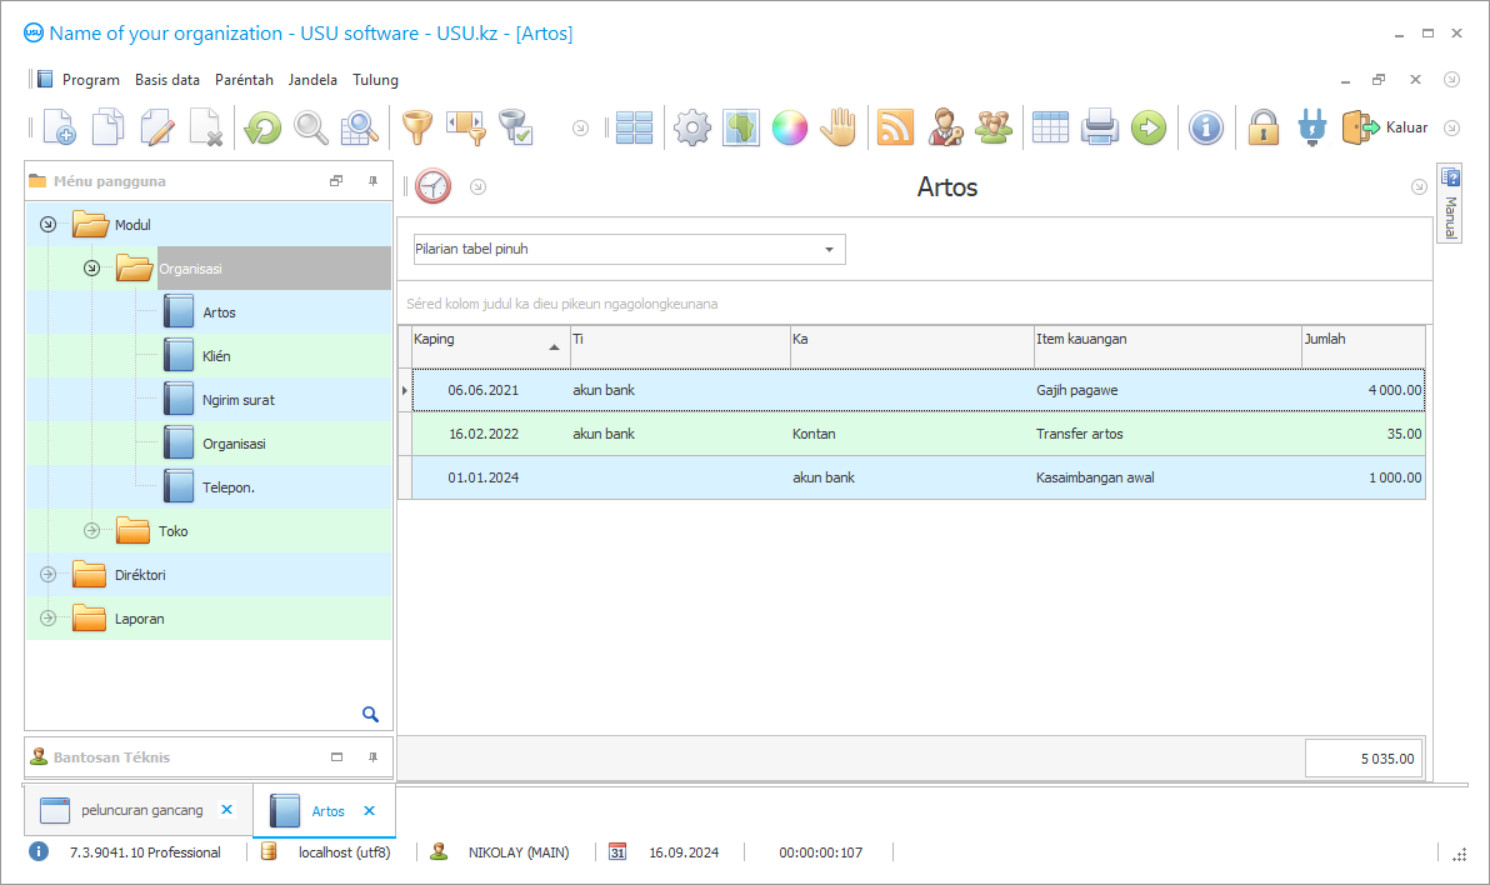Viewport: 1490px width, 885px height.
Task: Open the color wheel theme icon
Action: [789, 128]
